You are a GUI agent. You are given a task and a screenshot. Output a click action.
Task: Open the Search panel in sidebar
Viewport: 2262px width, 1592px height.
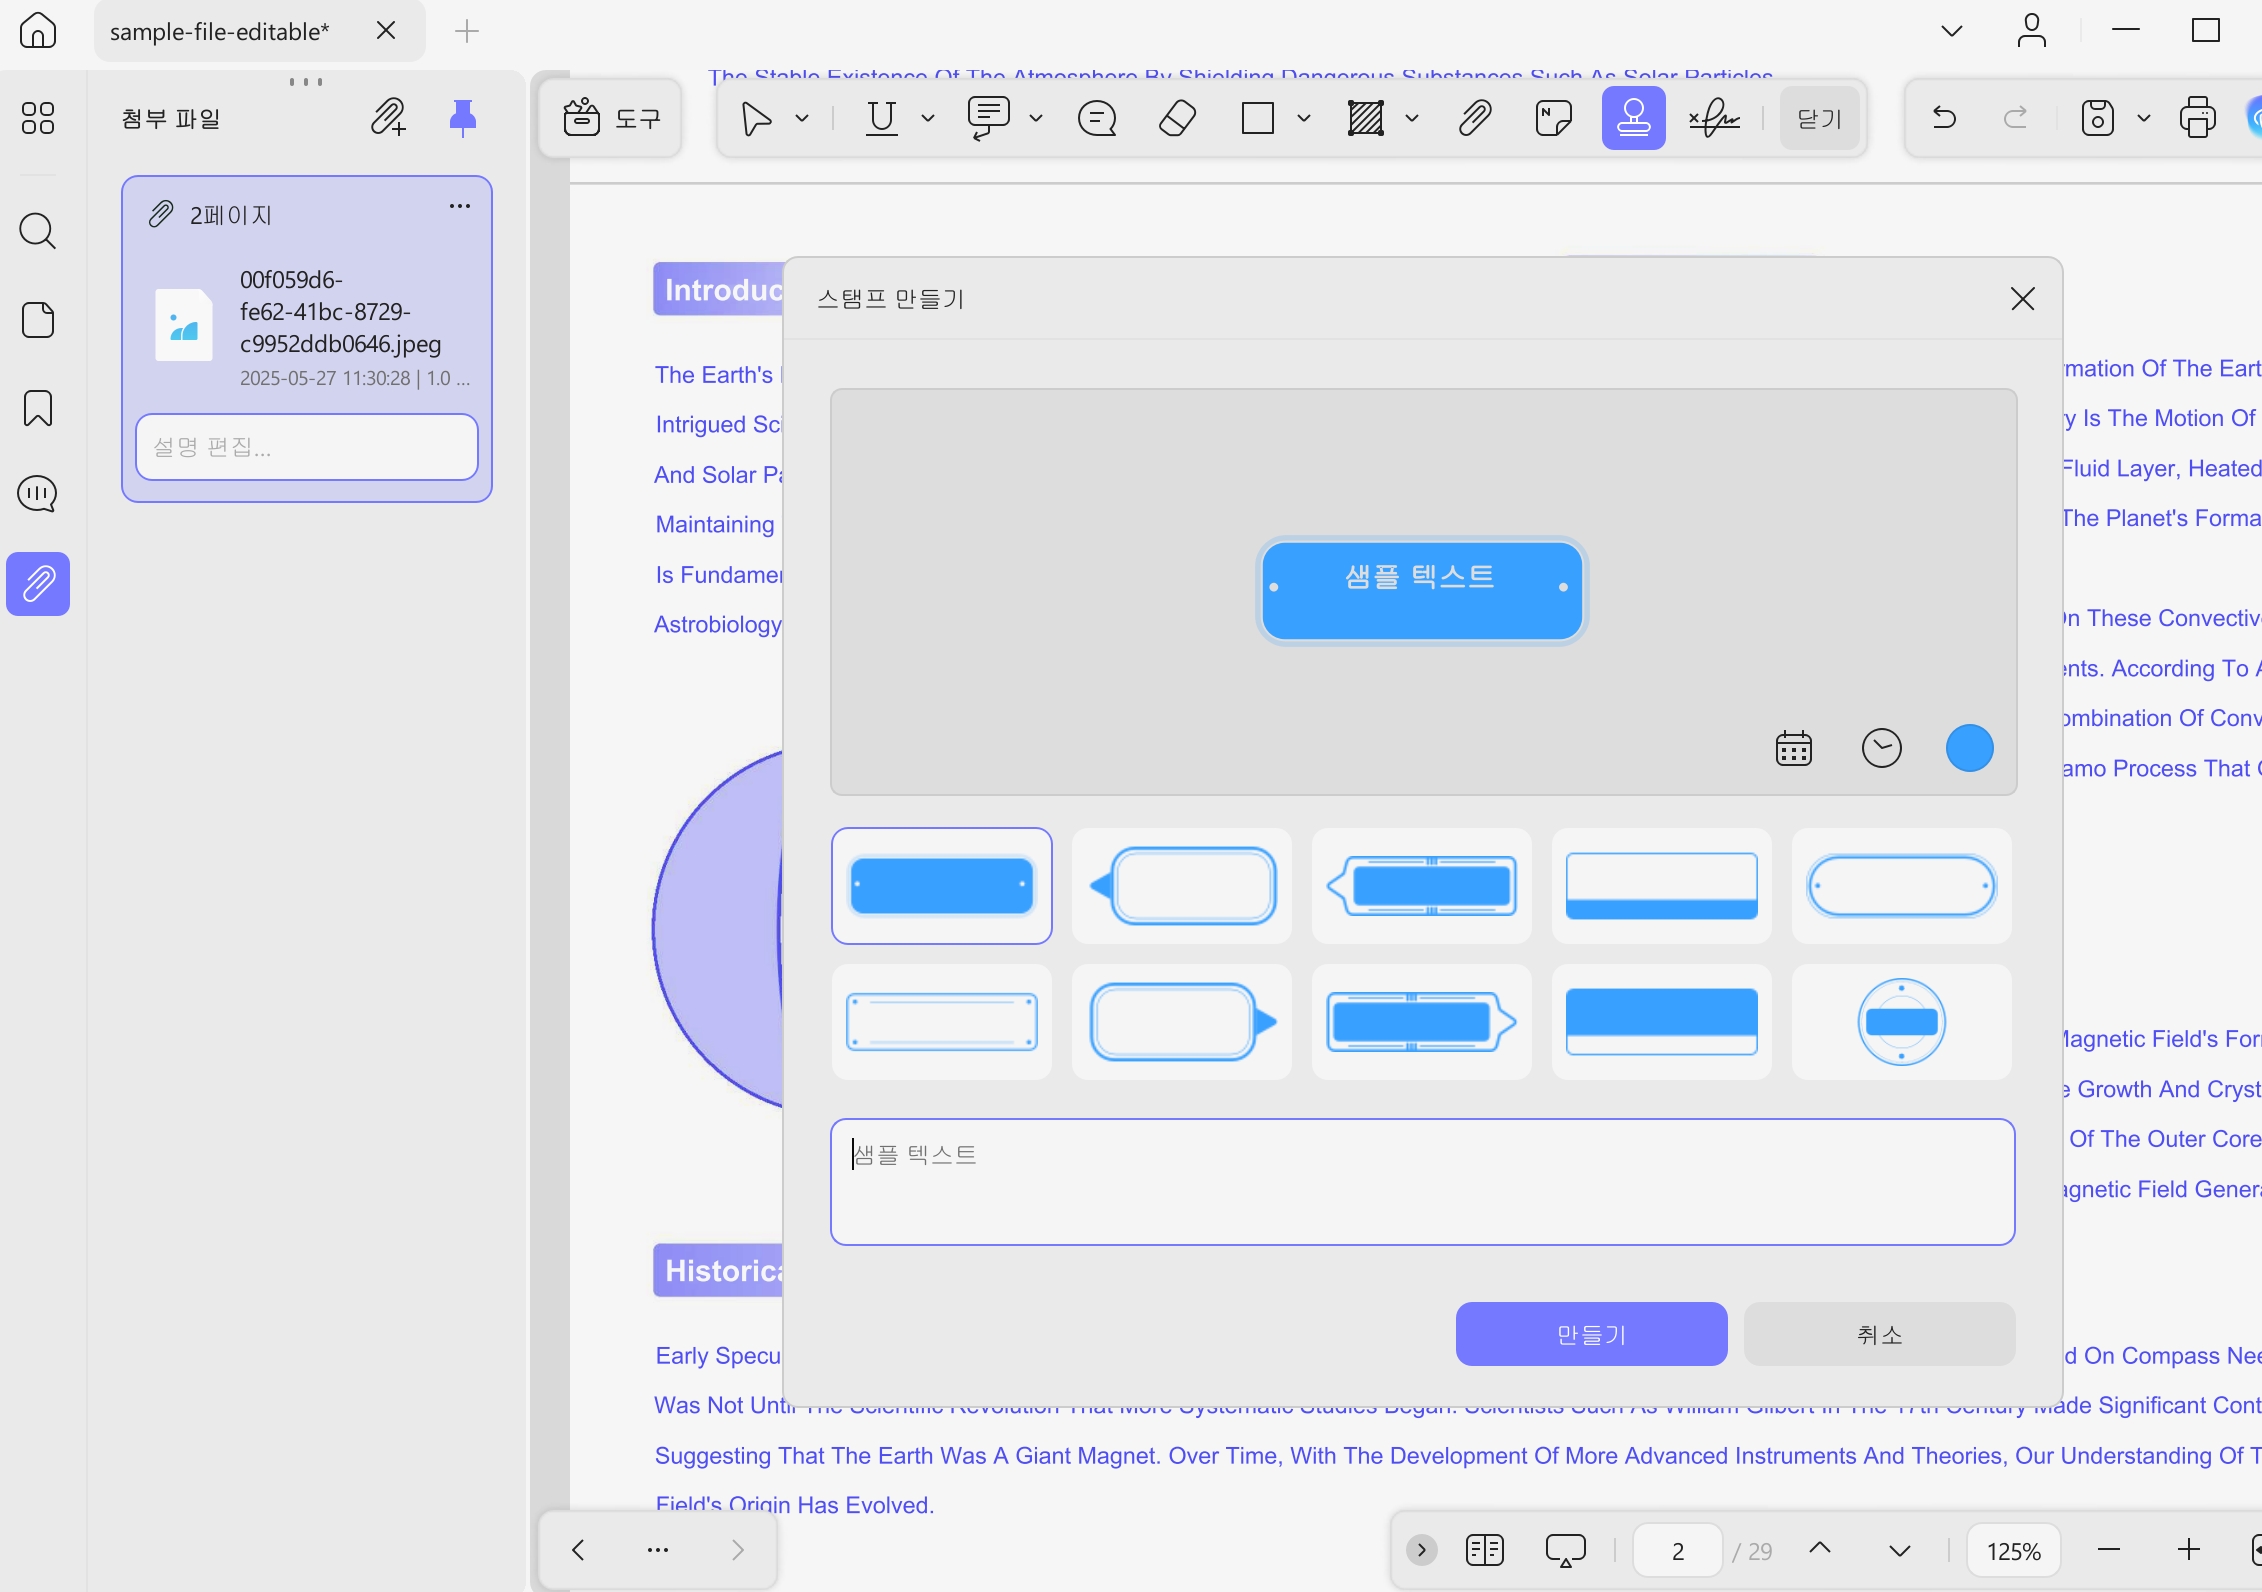coord(38,231)
